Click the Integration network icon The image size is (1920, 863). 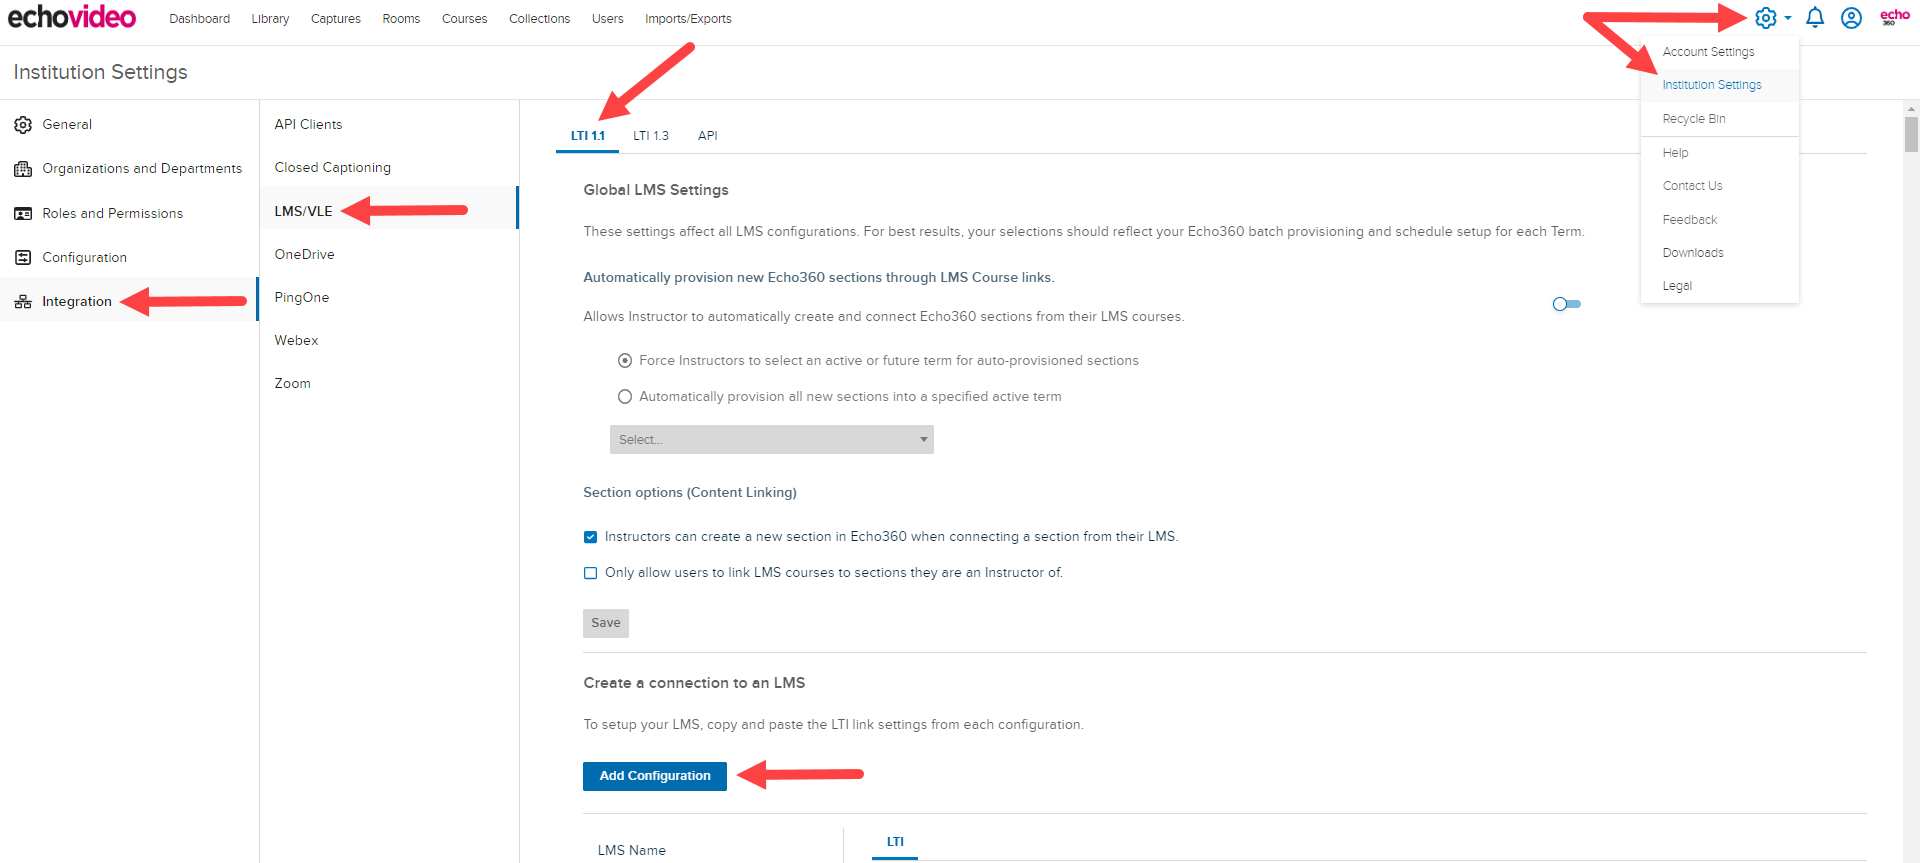(x=23, y=302)
